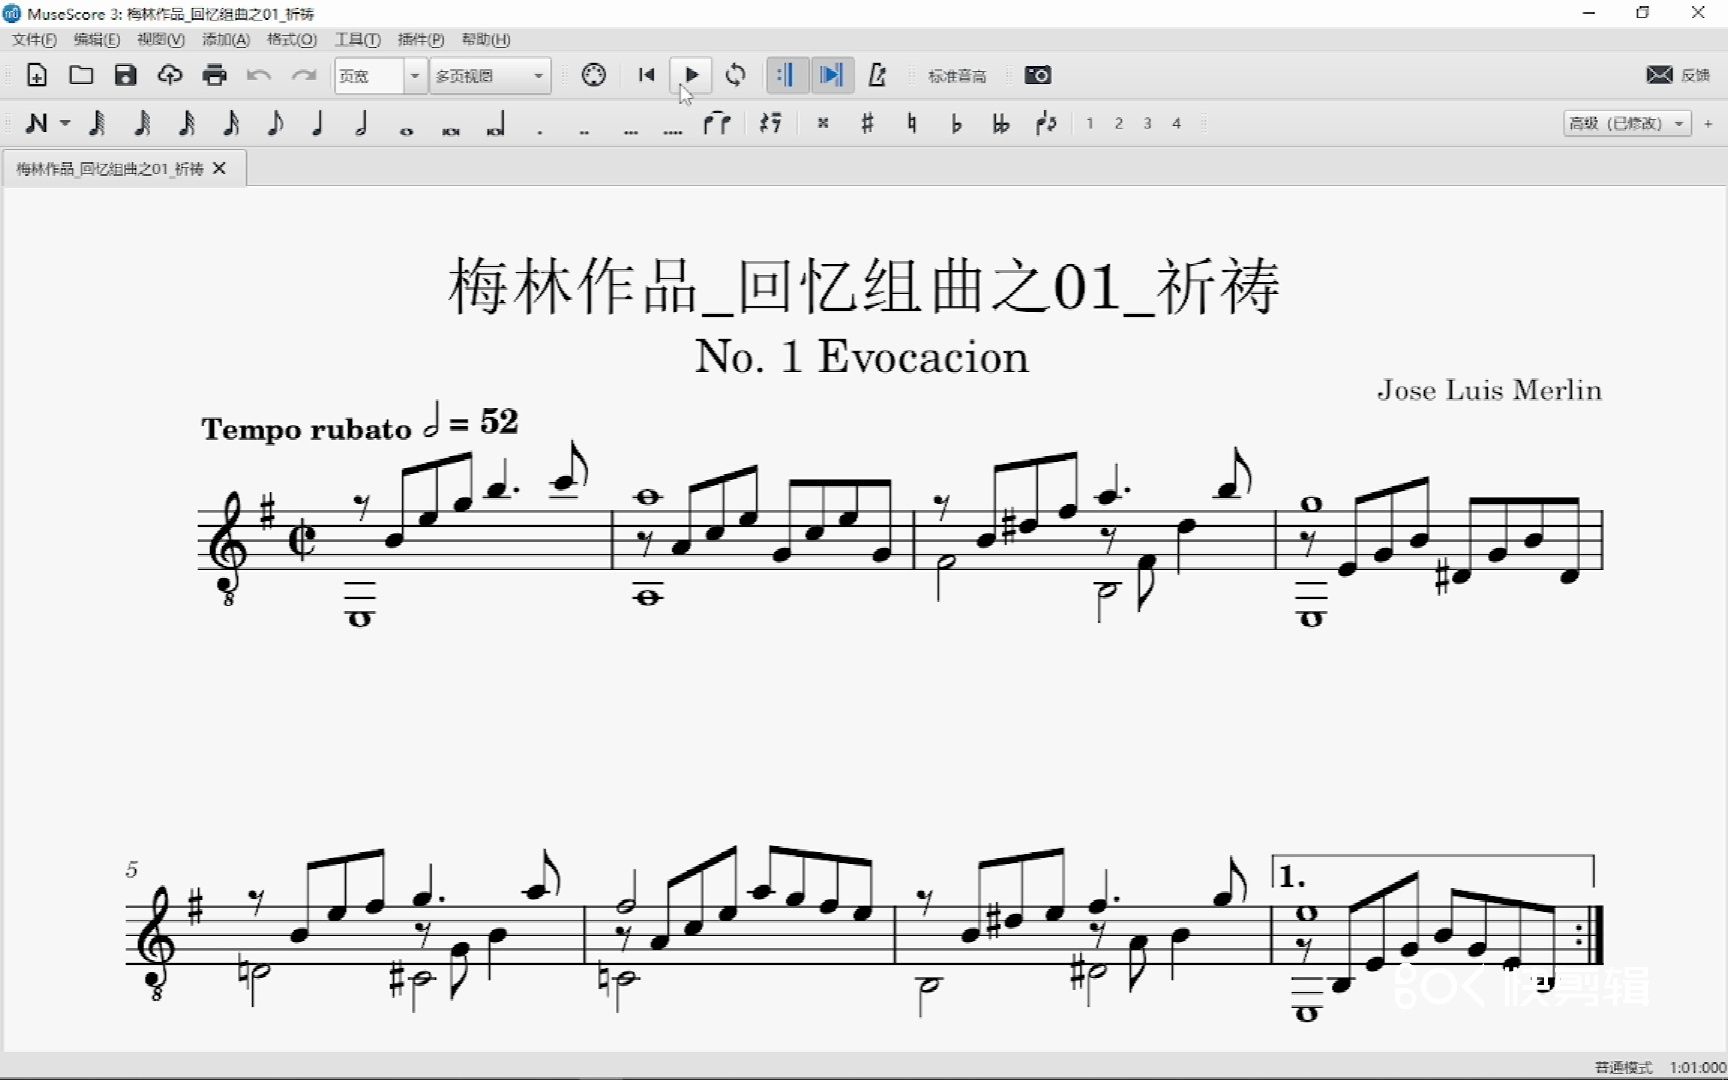
Task: Select the score title text
Action: (864, 286)
